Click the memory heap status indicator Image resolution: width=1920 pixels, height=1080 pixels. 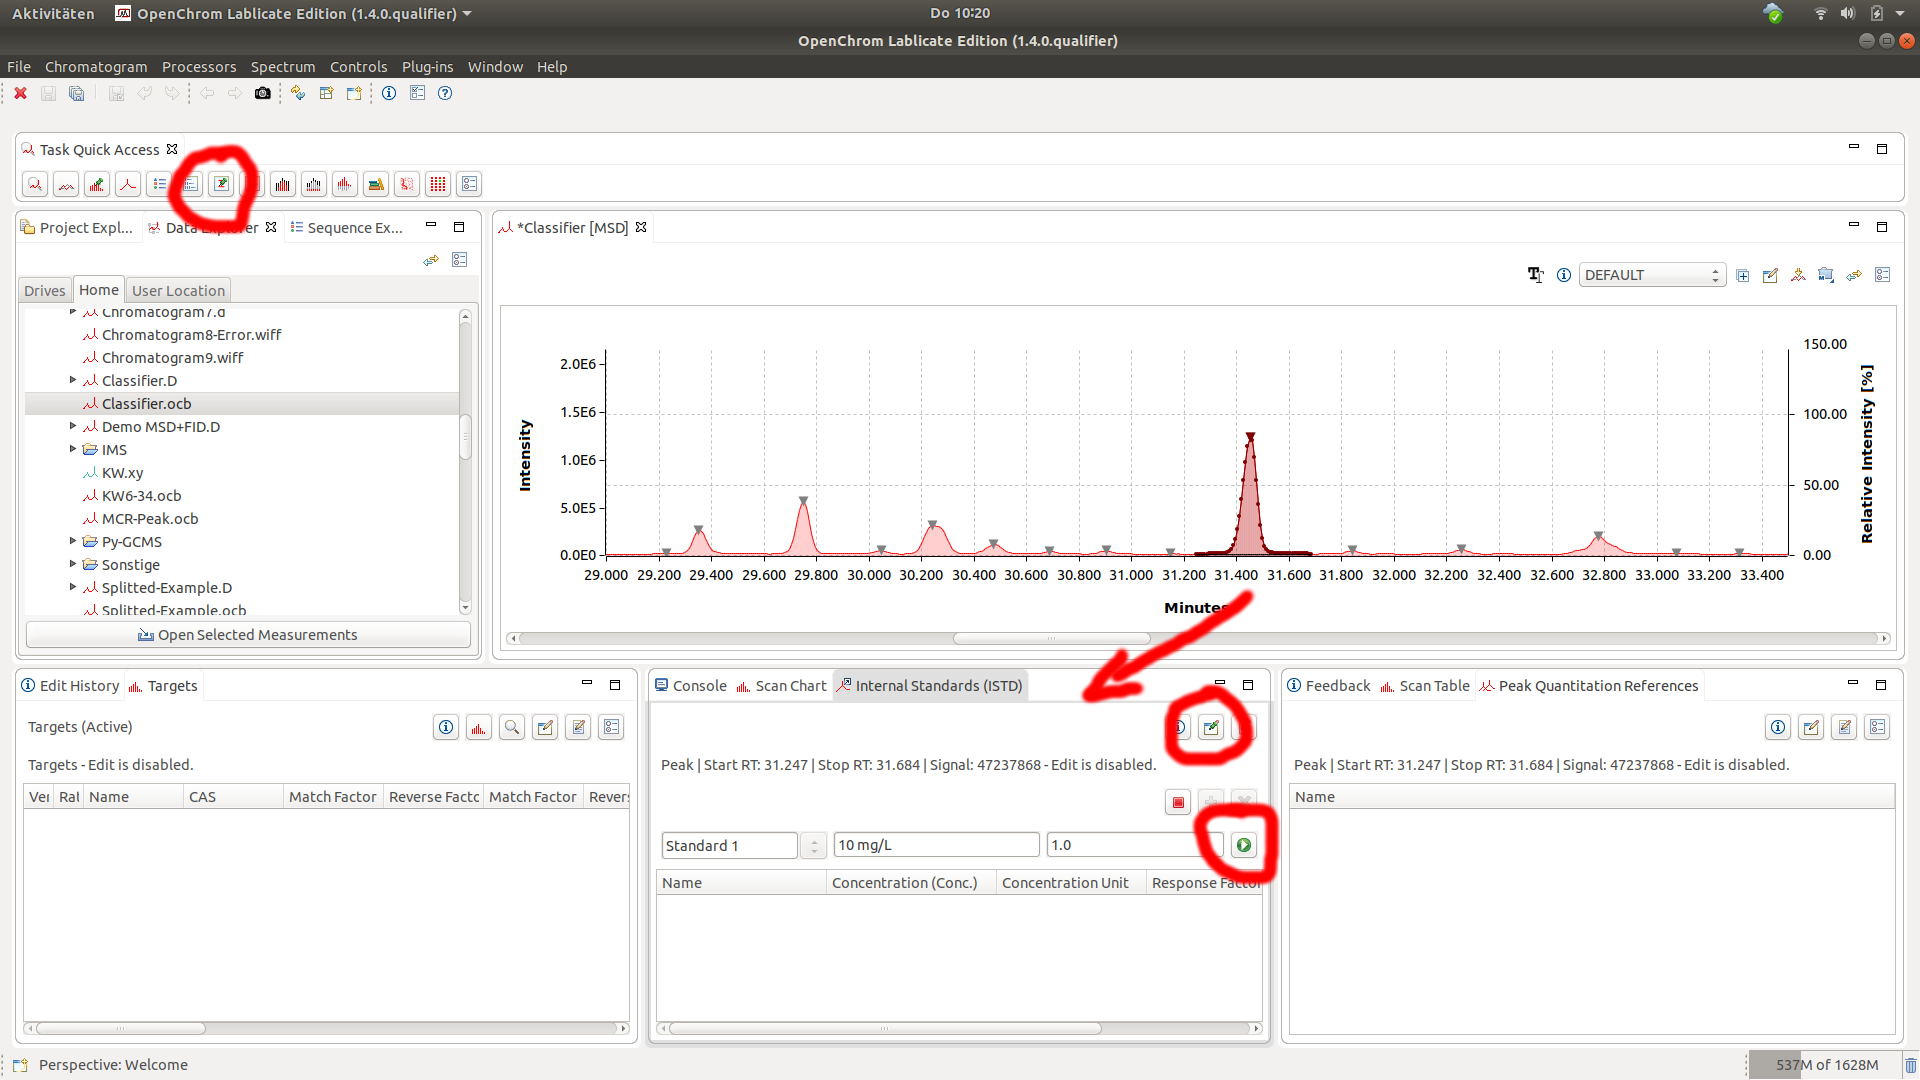1827,1065
